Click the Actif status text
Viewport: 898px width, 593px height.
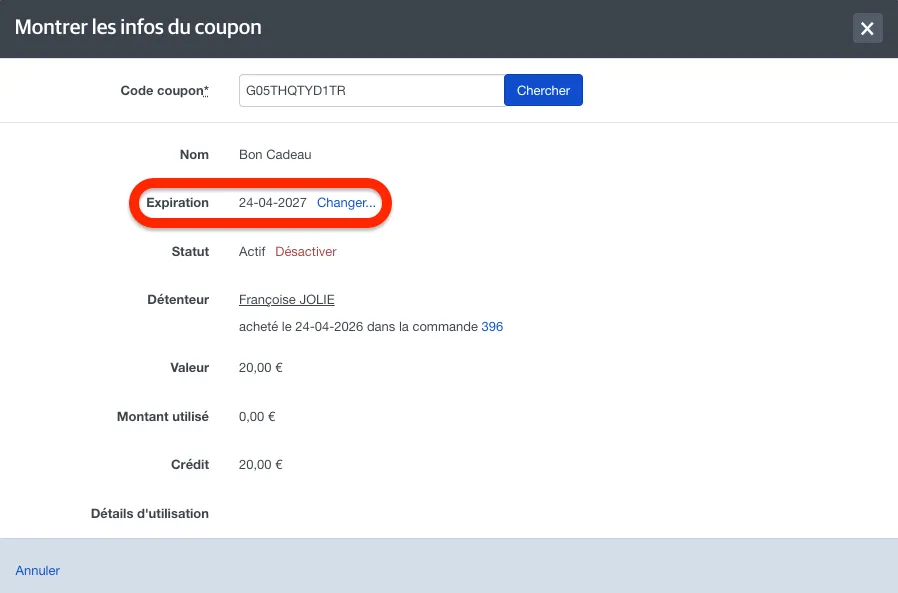coord(252,252)
